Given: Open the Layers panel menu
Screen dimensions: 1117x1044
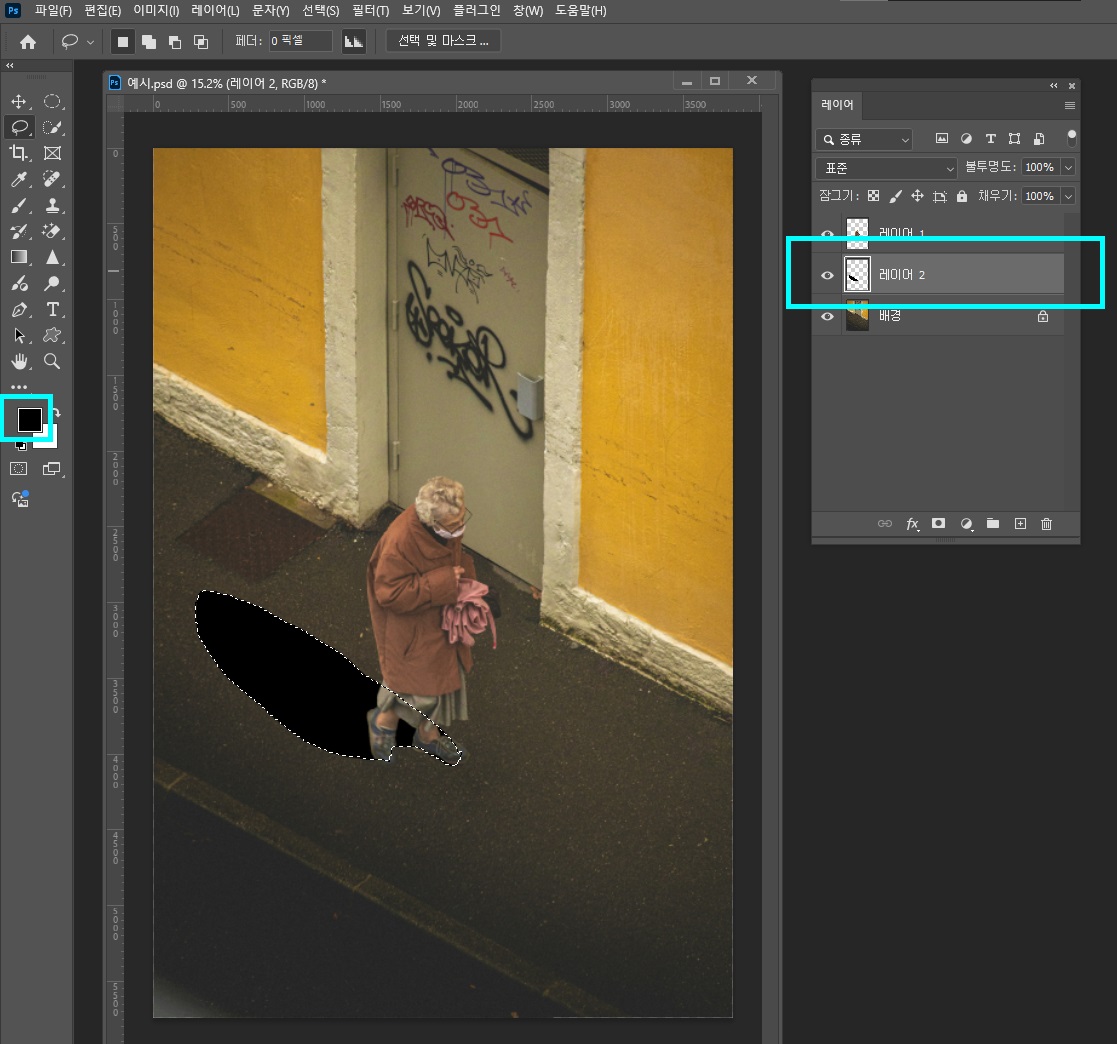Looking at the screenshot, I should (1069, 105).
